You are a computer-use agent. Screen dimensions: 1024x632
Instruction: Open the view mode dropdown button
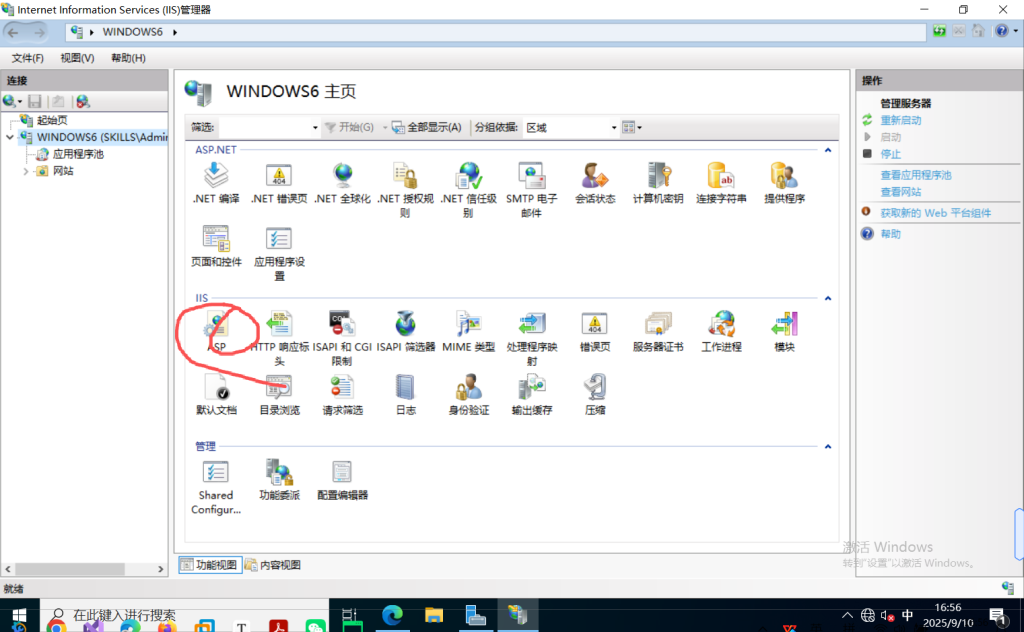pyautogui.click(x=632, y=128)
